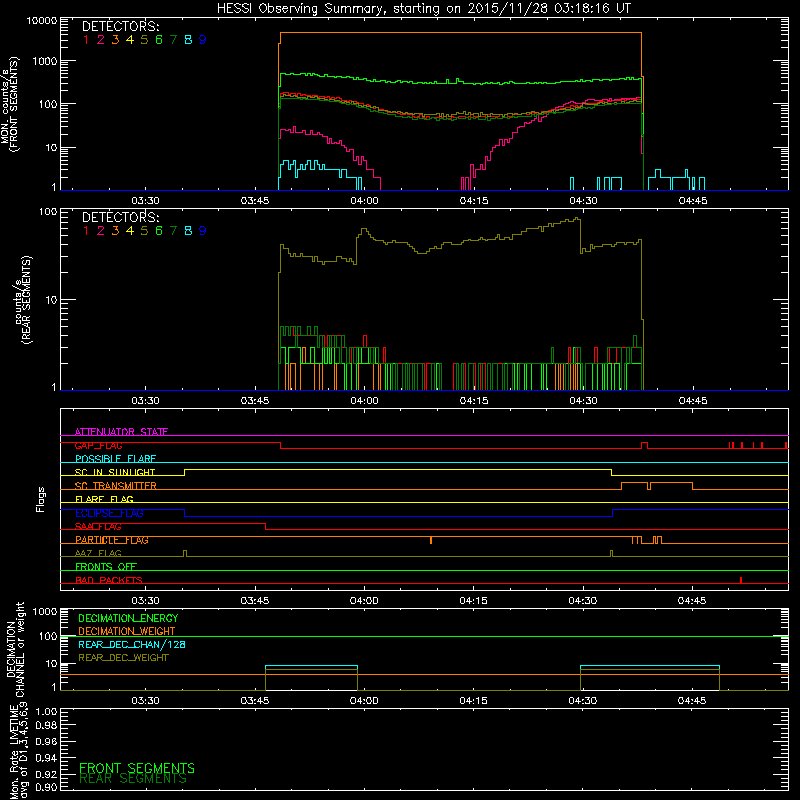Click the DETECTORS label in rear segments plot
The width and height of the screenshot is (800, 800).
[x=120, y=217]
